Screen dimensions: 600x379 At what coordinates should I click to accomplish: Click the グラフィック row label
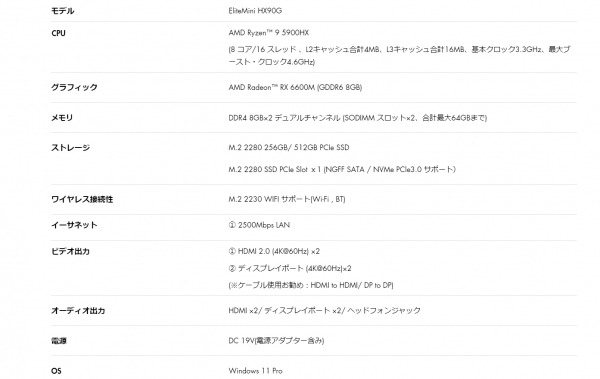[74, 87]
